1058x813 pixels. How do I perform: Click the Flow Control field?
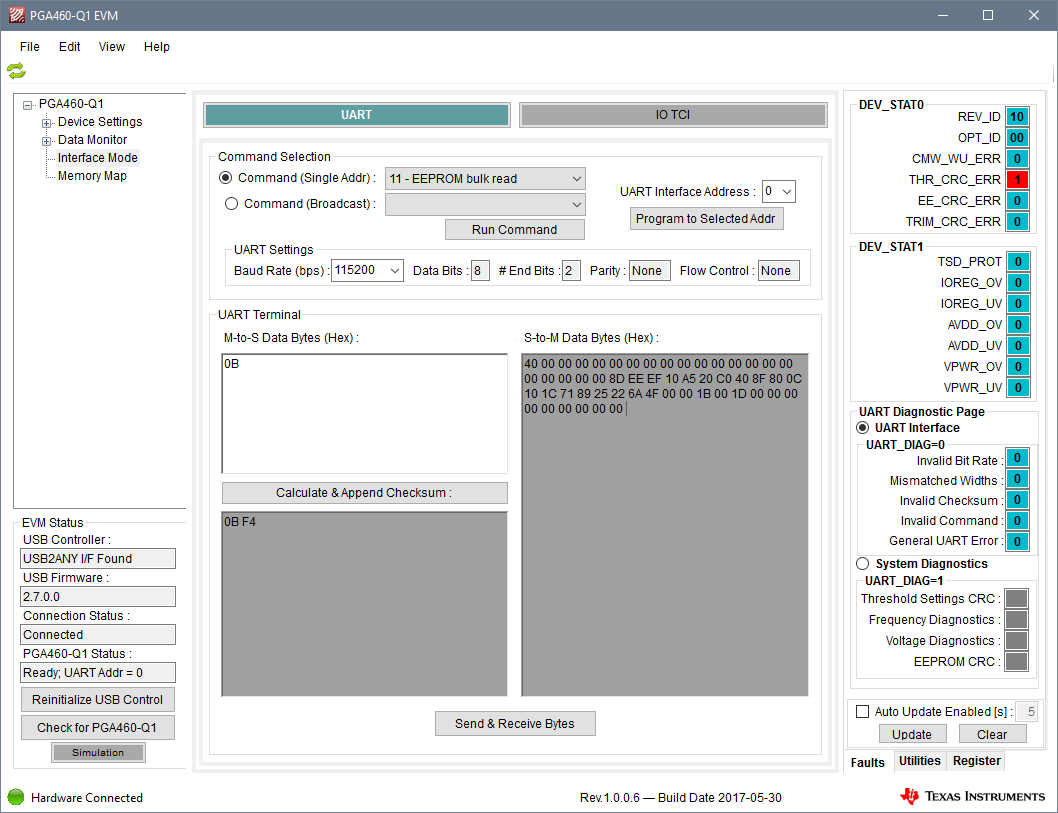point(779,271)
